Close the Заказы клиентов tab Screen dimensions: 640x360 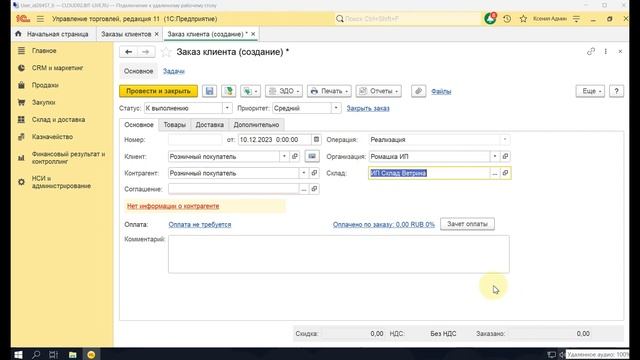156,34
